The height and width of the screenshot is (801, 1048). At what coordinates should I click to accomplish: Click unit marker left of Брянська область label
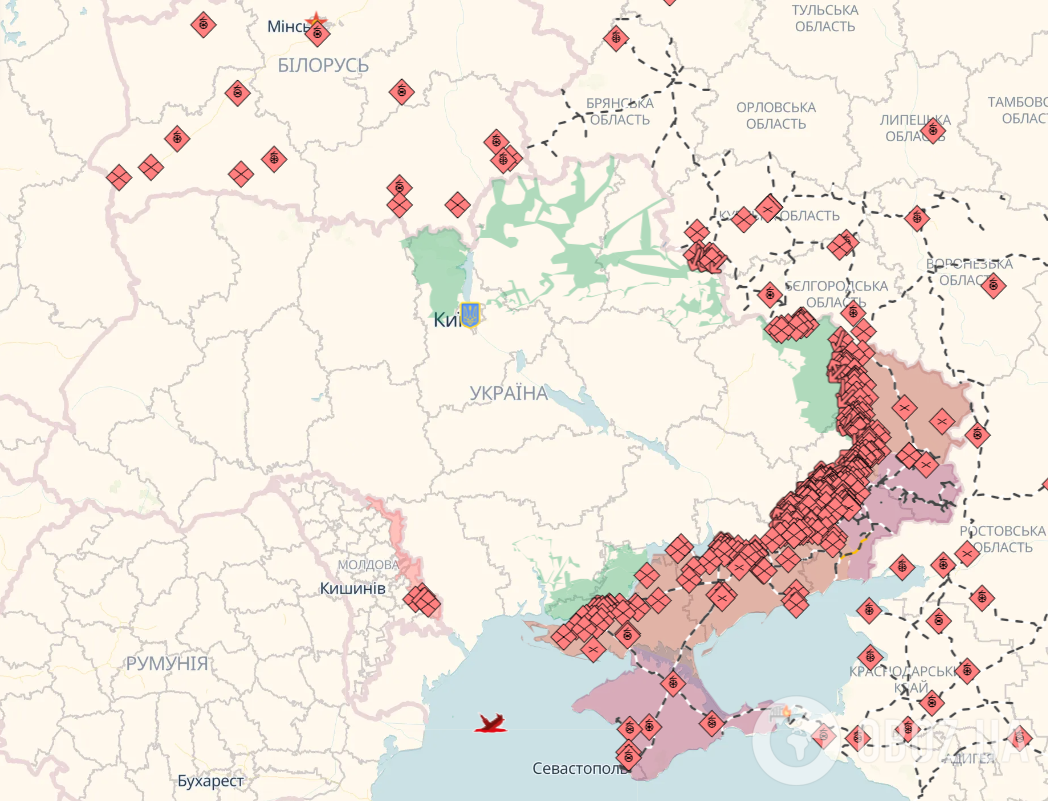click(616, 40)
